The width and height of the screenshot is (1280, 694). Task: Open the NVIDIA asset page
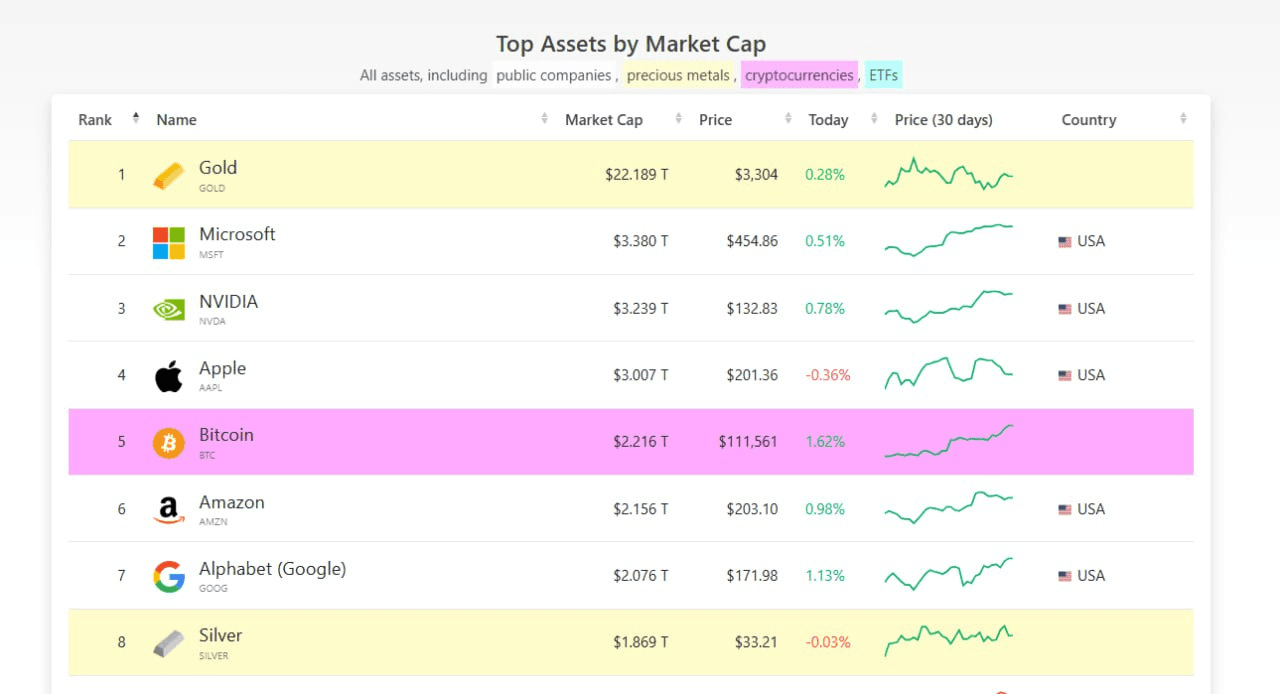[229, 301]
